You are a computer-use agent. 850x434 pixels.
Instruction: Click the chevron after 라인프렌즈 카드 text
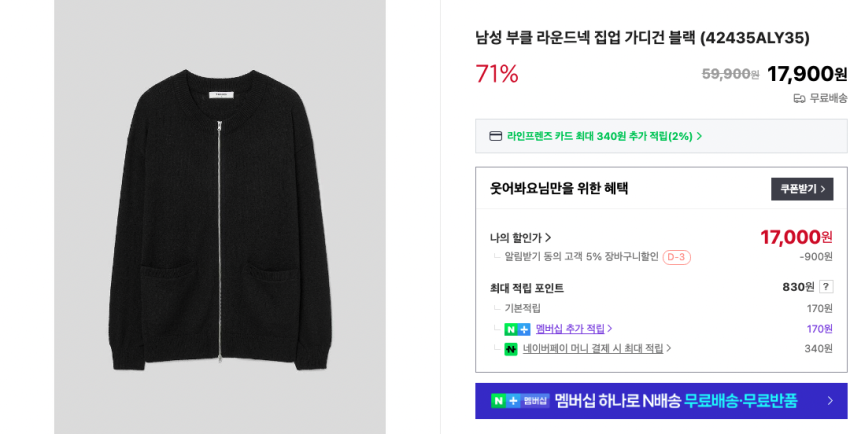click(699, 136)
